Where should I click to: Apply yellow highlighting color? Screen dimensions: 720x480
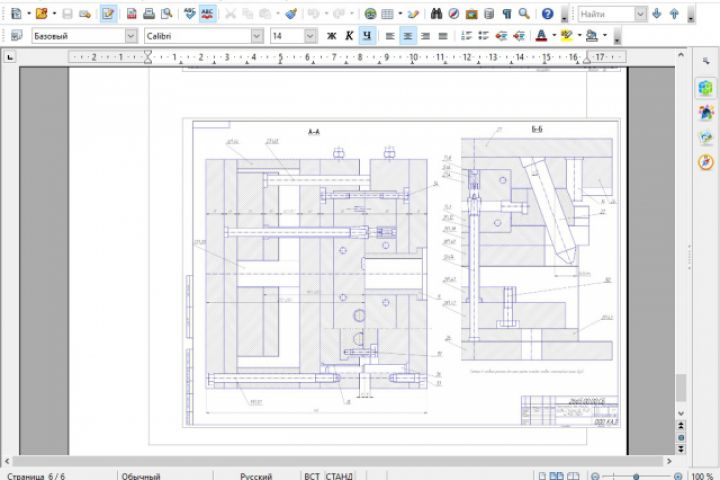pos(567,36)
